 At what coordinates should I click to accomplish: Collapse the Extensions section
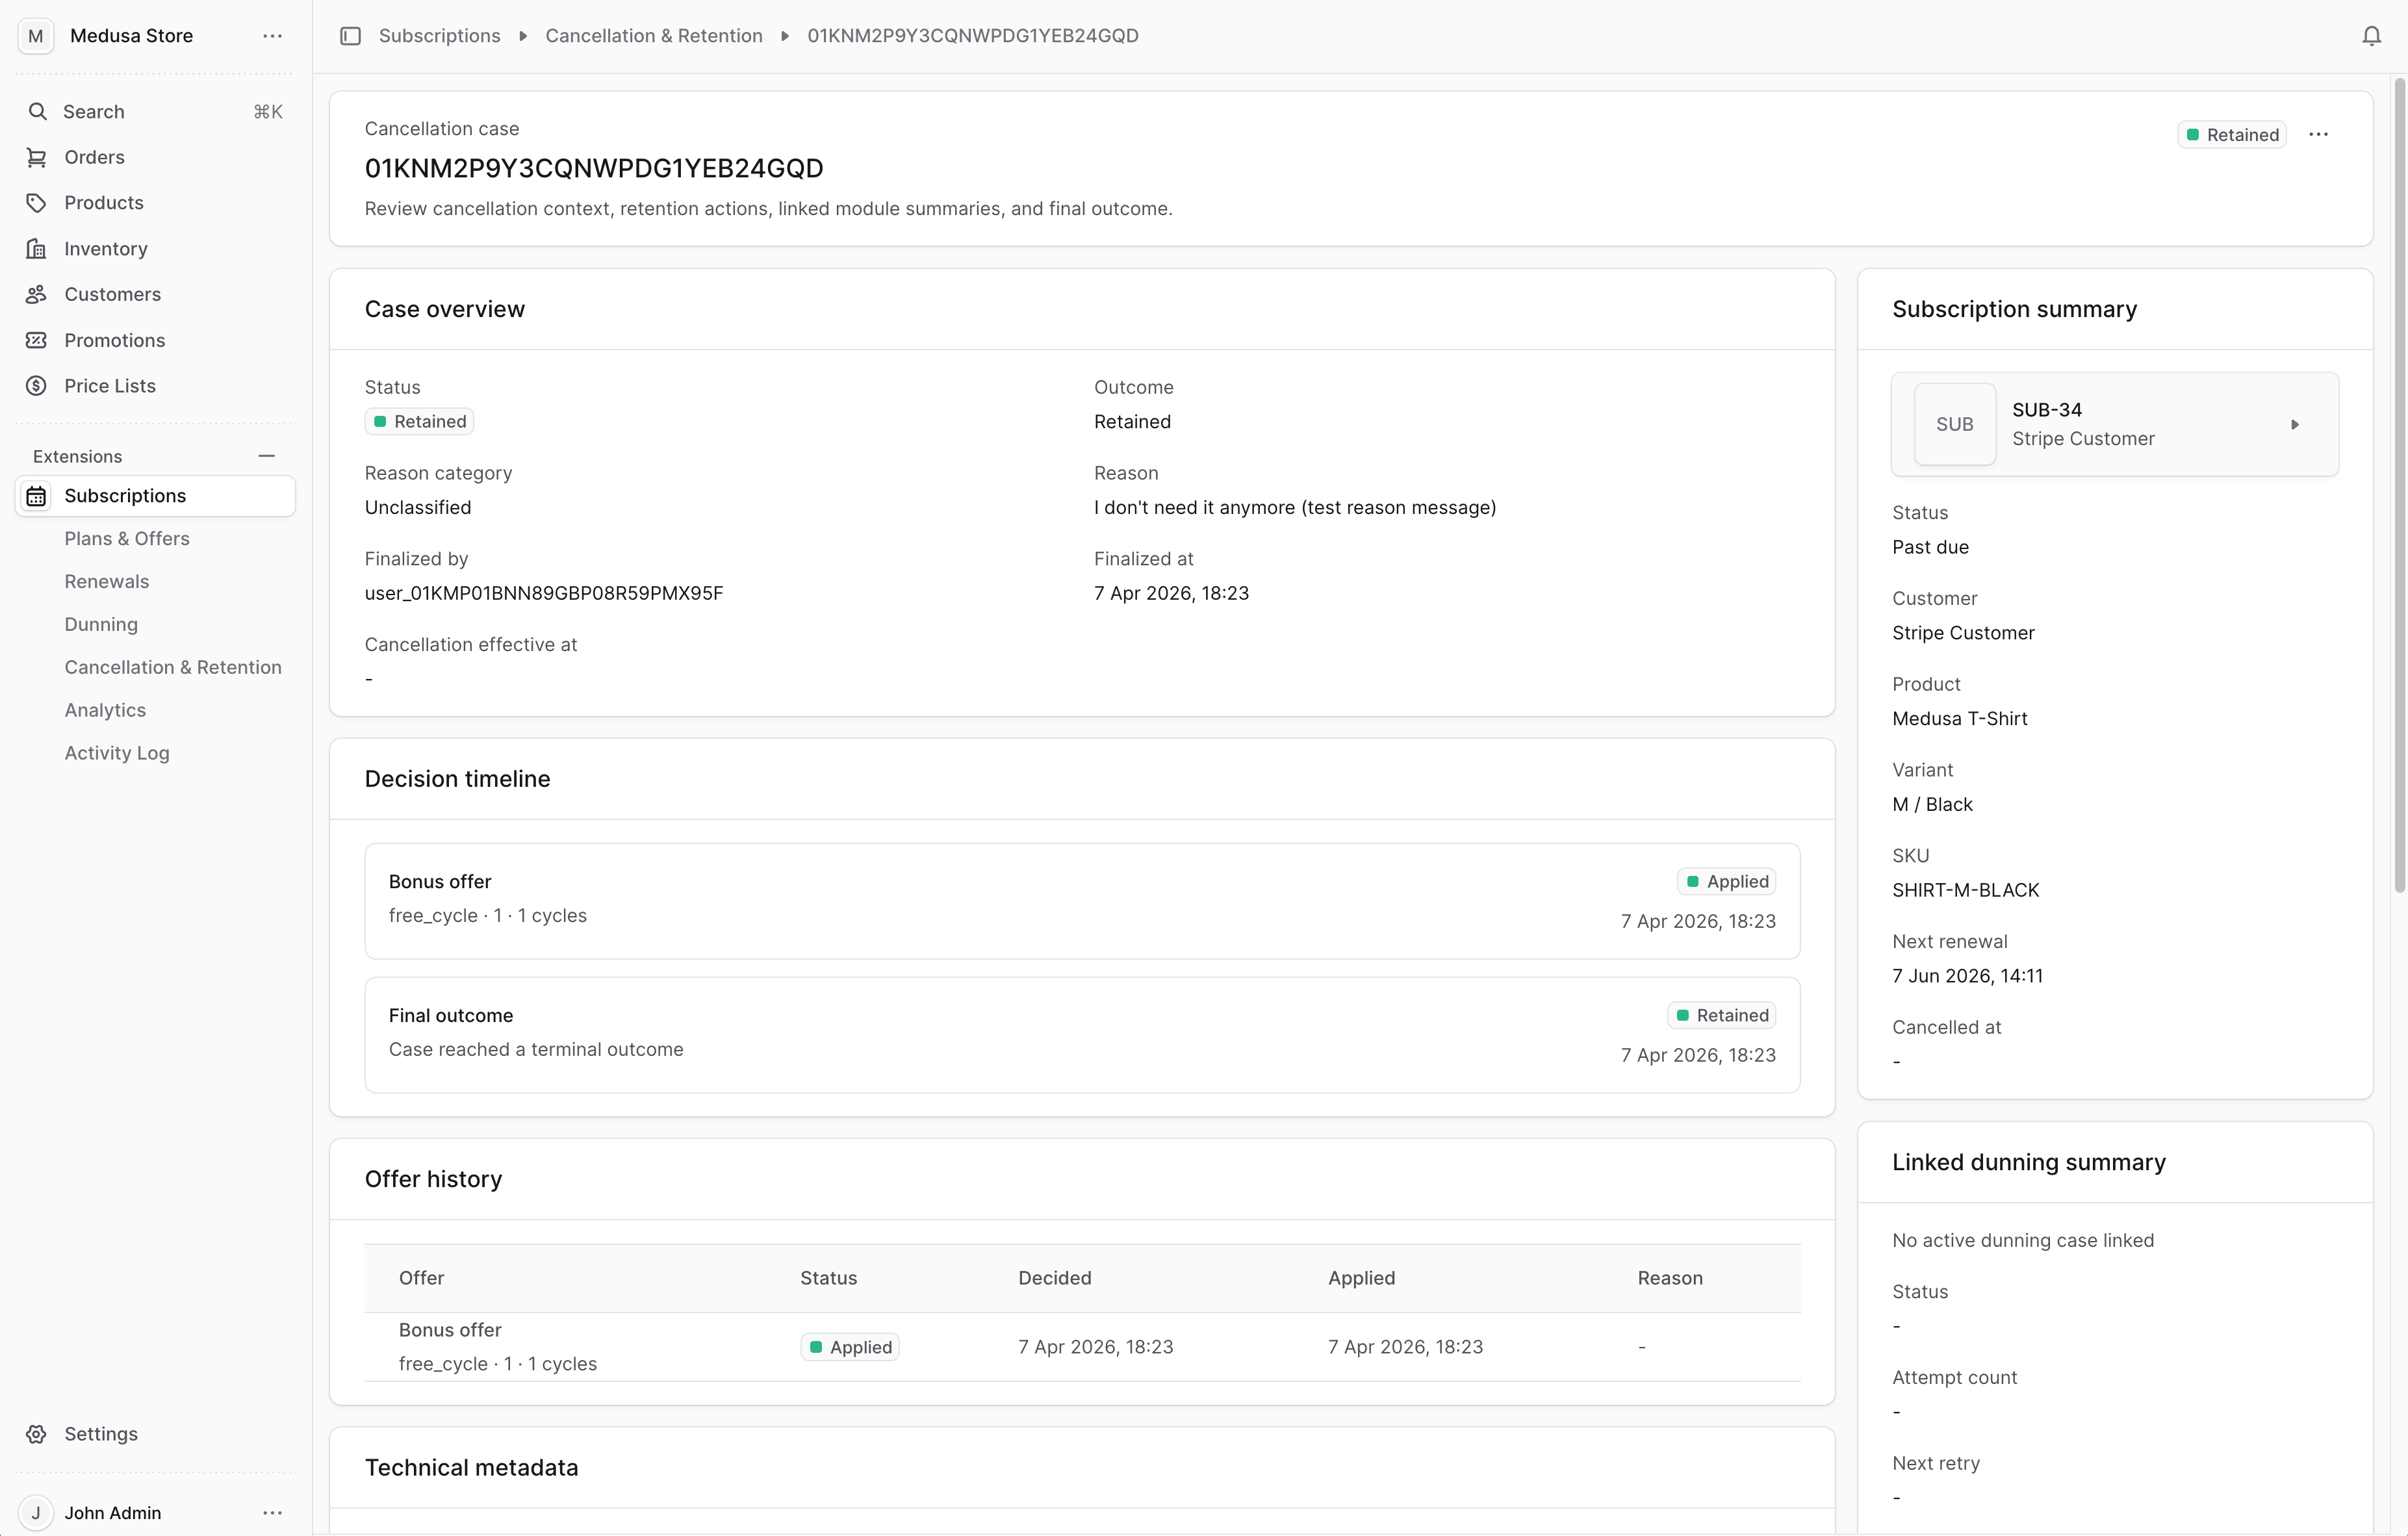[x=266, y=456]
